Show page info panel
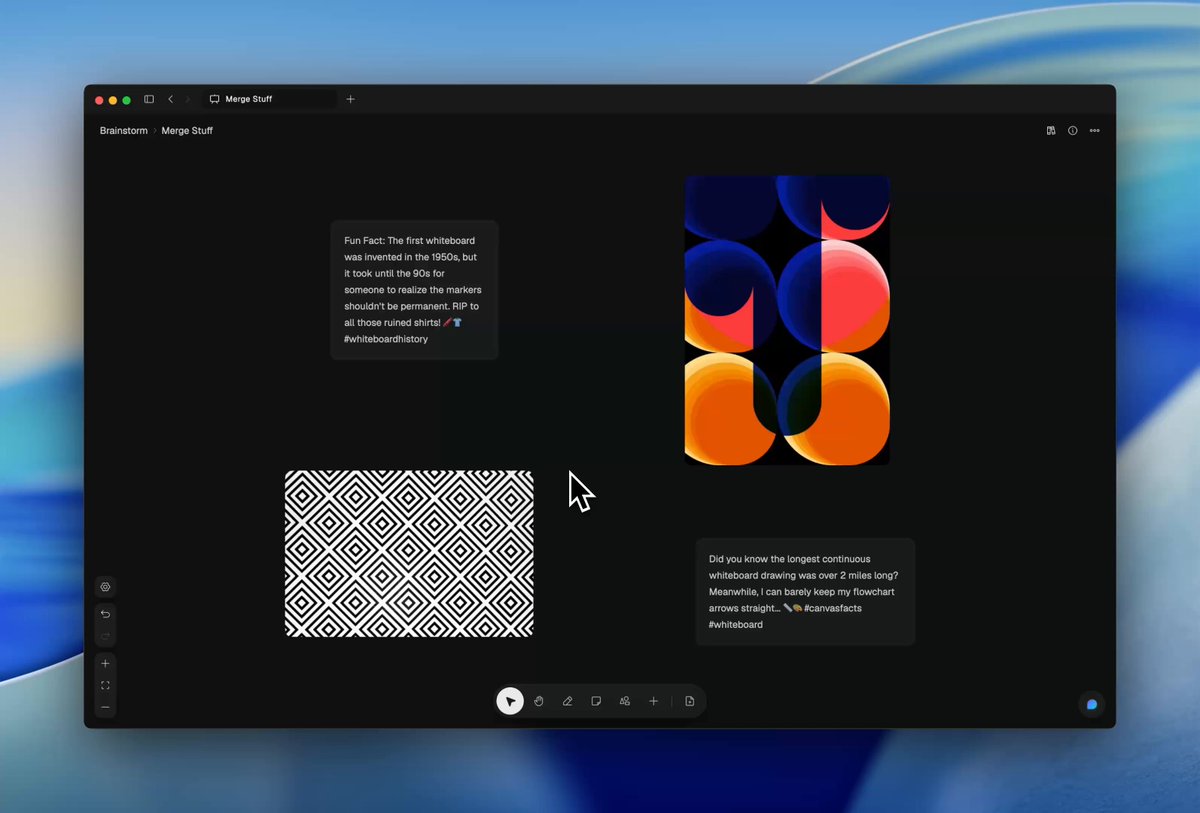Image resolution: width=1200 pixels, height=813 pixels. (x=1073, y=130)
